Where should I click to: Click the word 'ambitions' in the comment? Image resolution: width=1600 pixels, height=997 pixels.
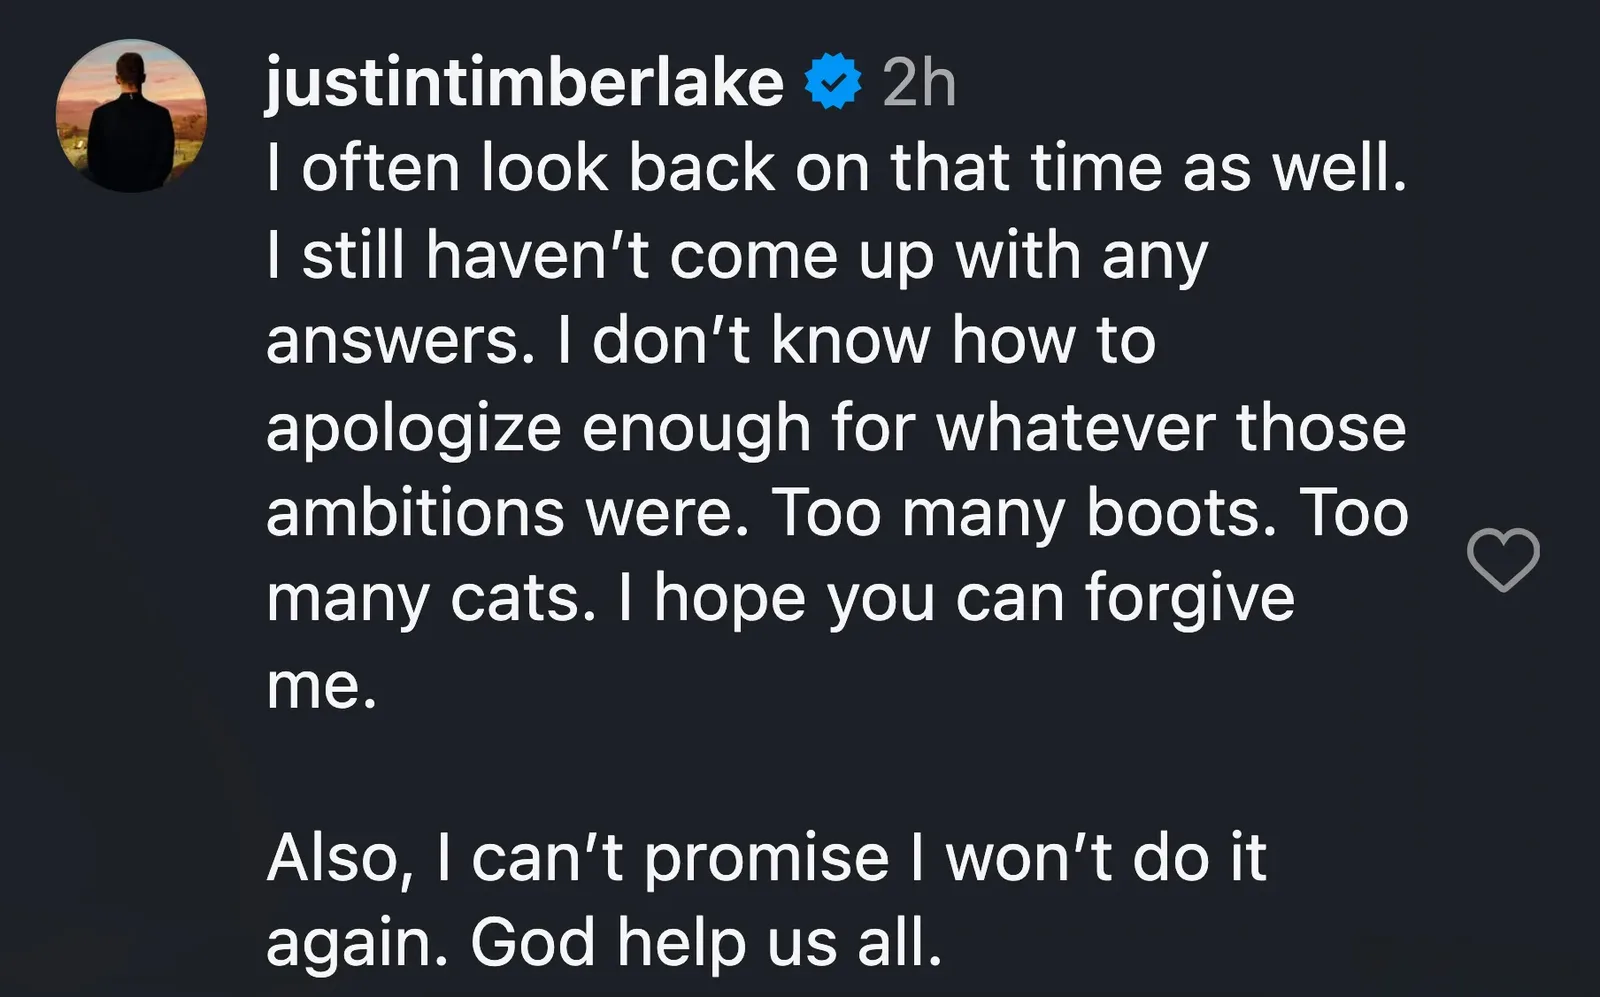coord(417,513)
